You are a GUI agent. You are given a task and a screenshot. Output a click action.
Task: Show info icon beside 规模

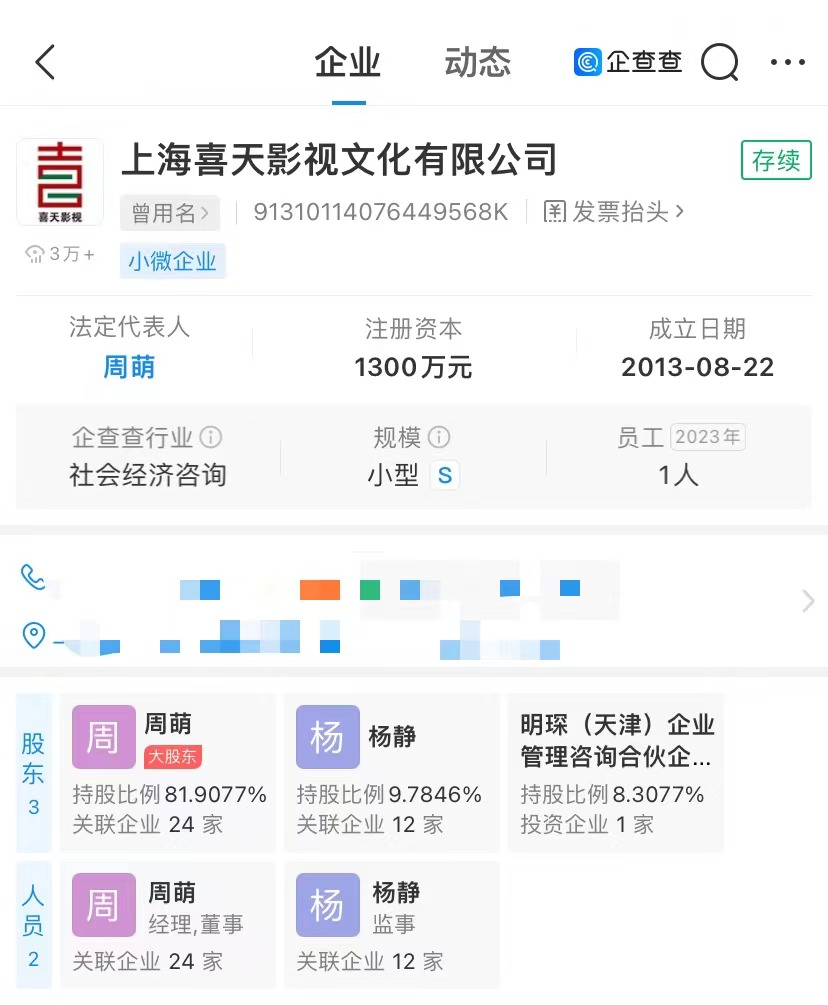pyautogui.click(x=439, y=437)
